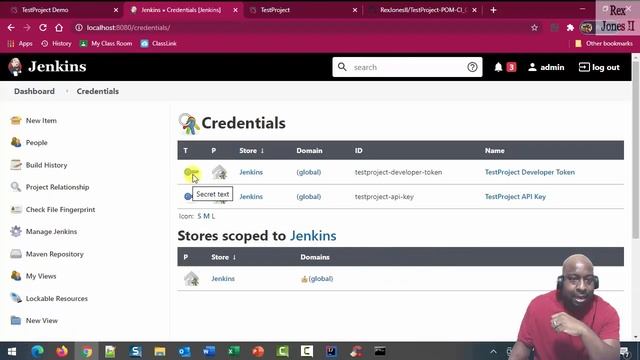The height and width of the screenshot is (360, 640).
Task: Click the Jenkins search field
Action: 407,67
